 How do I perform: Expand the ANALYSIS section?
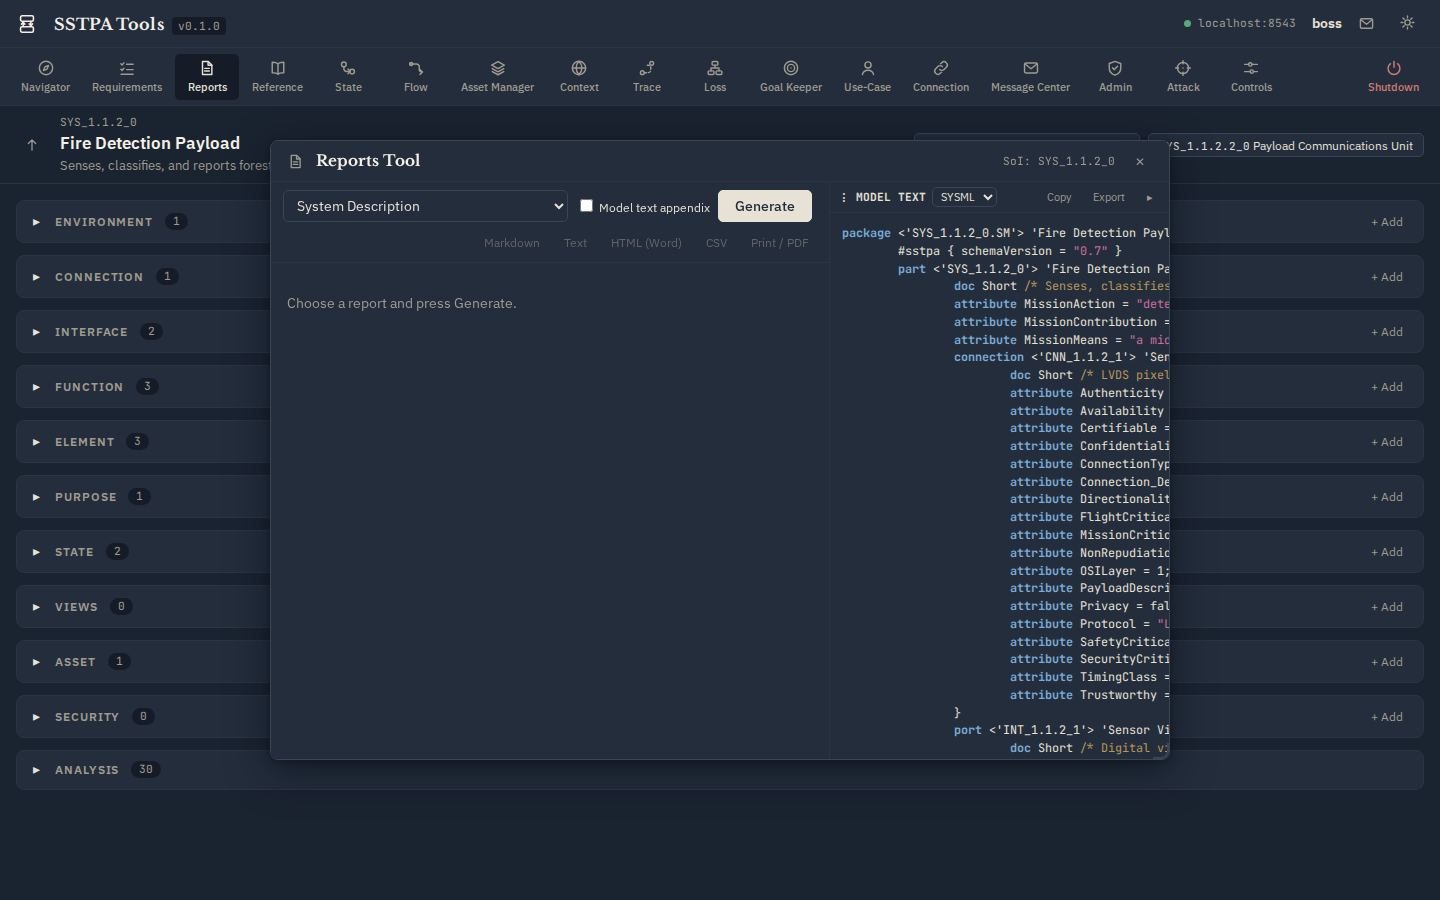(36, 770)
